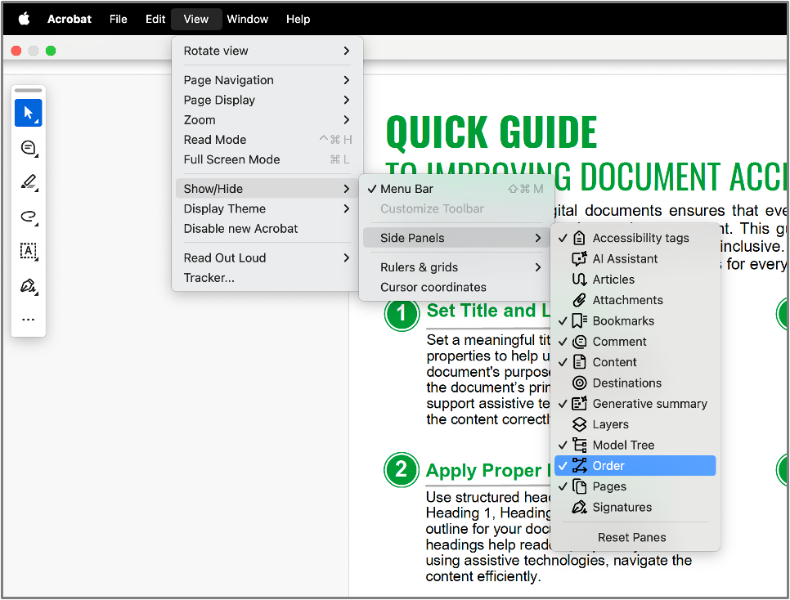The height and width of the screenshot is (600, 790).
Task: Grab the floating toolbar drag handle
Action: 28,91
